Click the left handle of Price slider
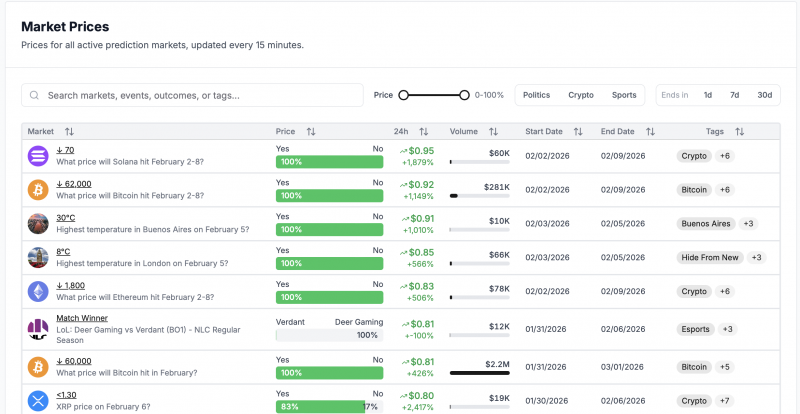The width and height of the screenshot is (800, 414). tap(404, 95)
